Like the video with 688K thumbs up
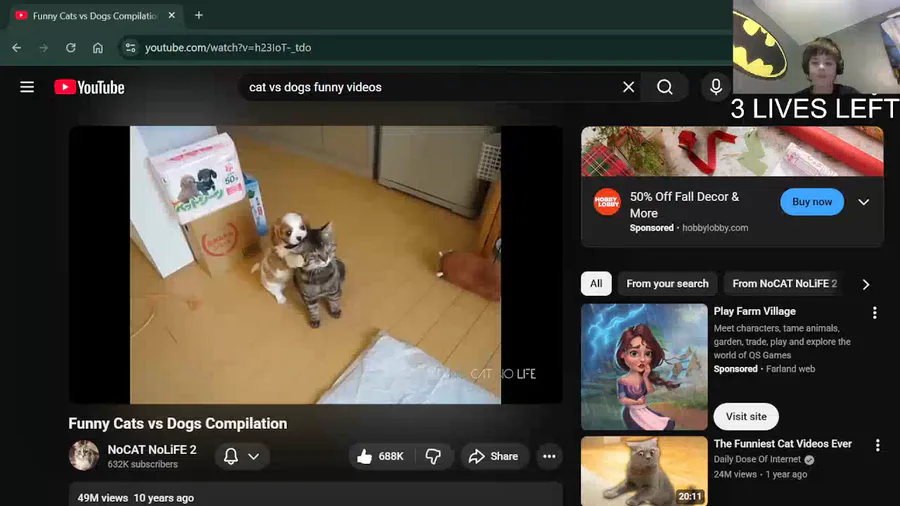 (380, 456)
